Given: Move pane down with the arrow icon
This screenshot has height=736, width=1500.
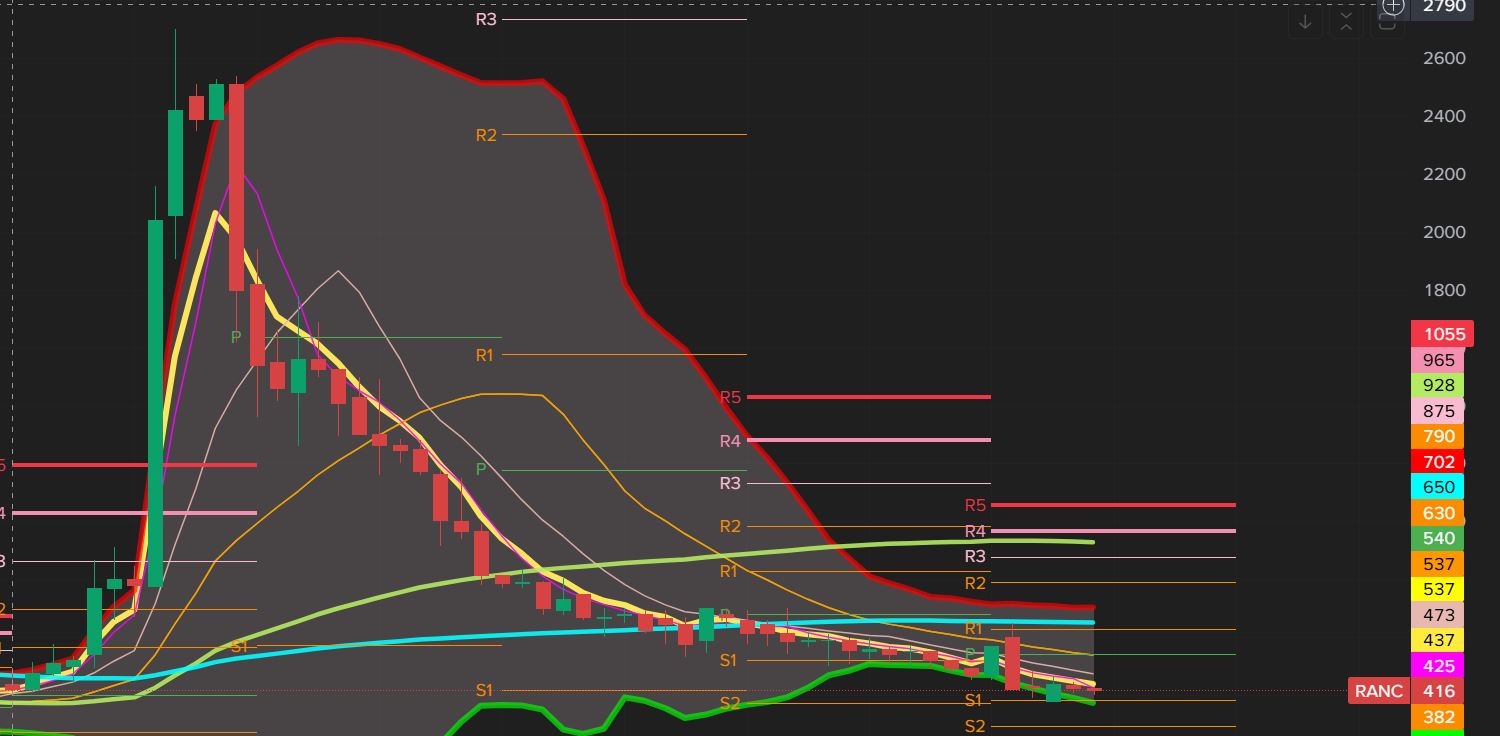Looking at the screenshot, I should click(x=1305, y=21).
